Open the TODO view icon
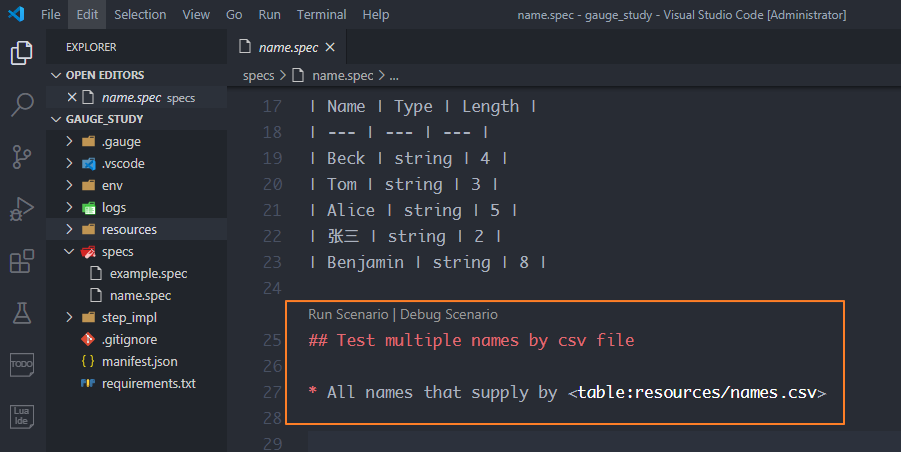 pyautogui.click(x=22, y=365)
